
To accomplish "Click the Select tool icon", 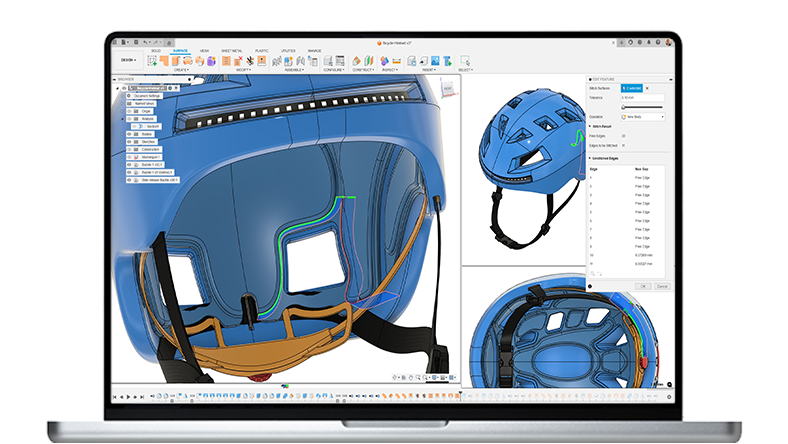I will click(465, 61).
